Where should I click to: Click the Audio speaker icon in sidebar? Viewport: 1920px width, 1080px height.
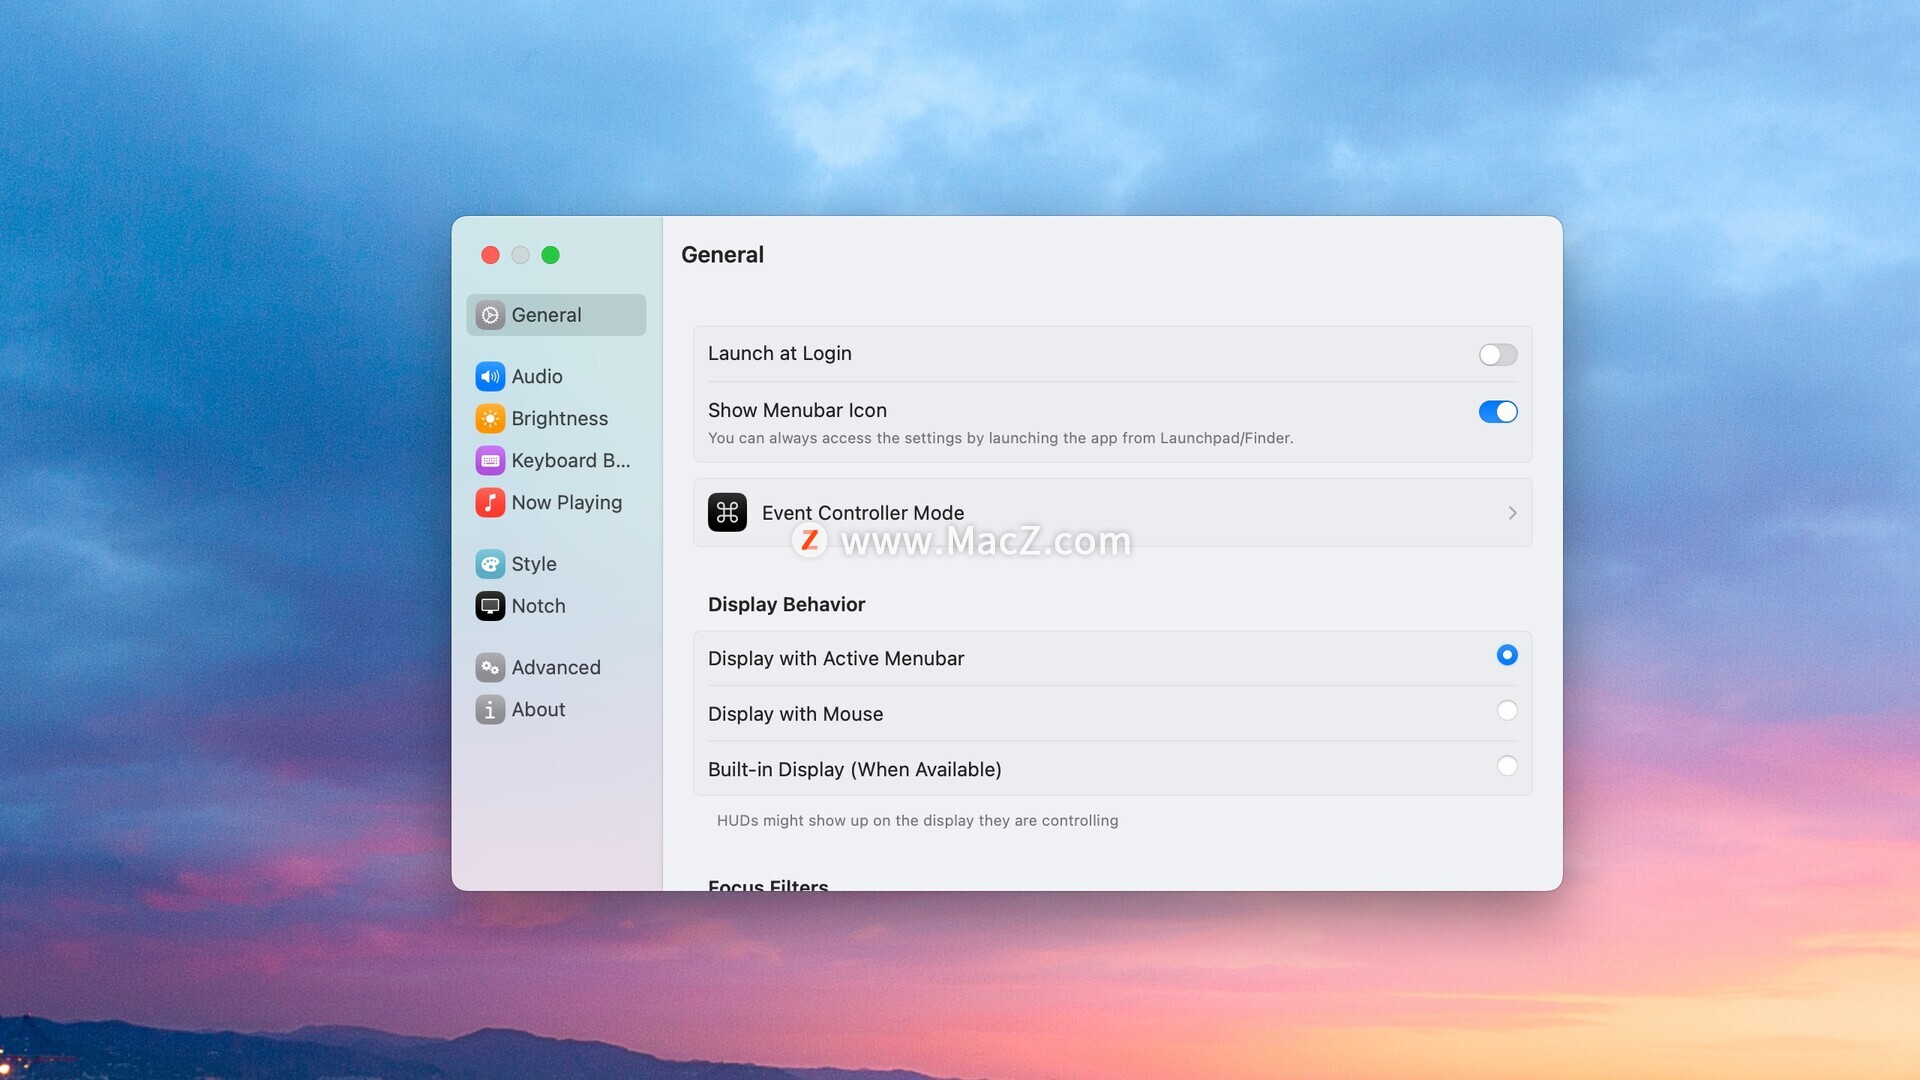(489, 377)
